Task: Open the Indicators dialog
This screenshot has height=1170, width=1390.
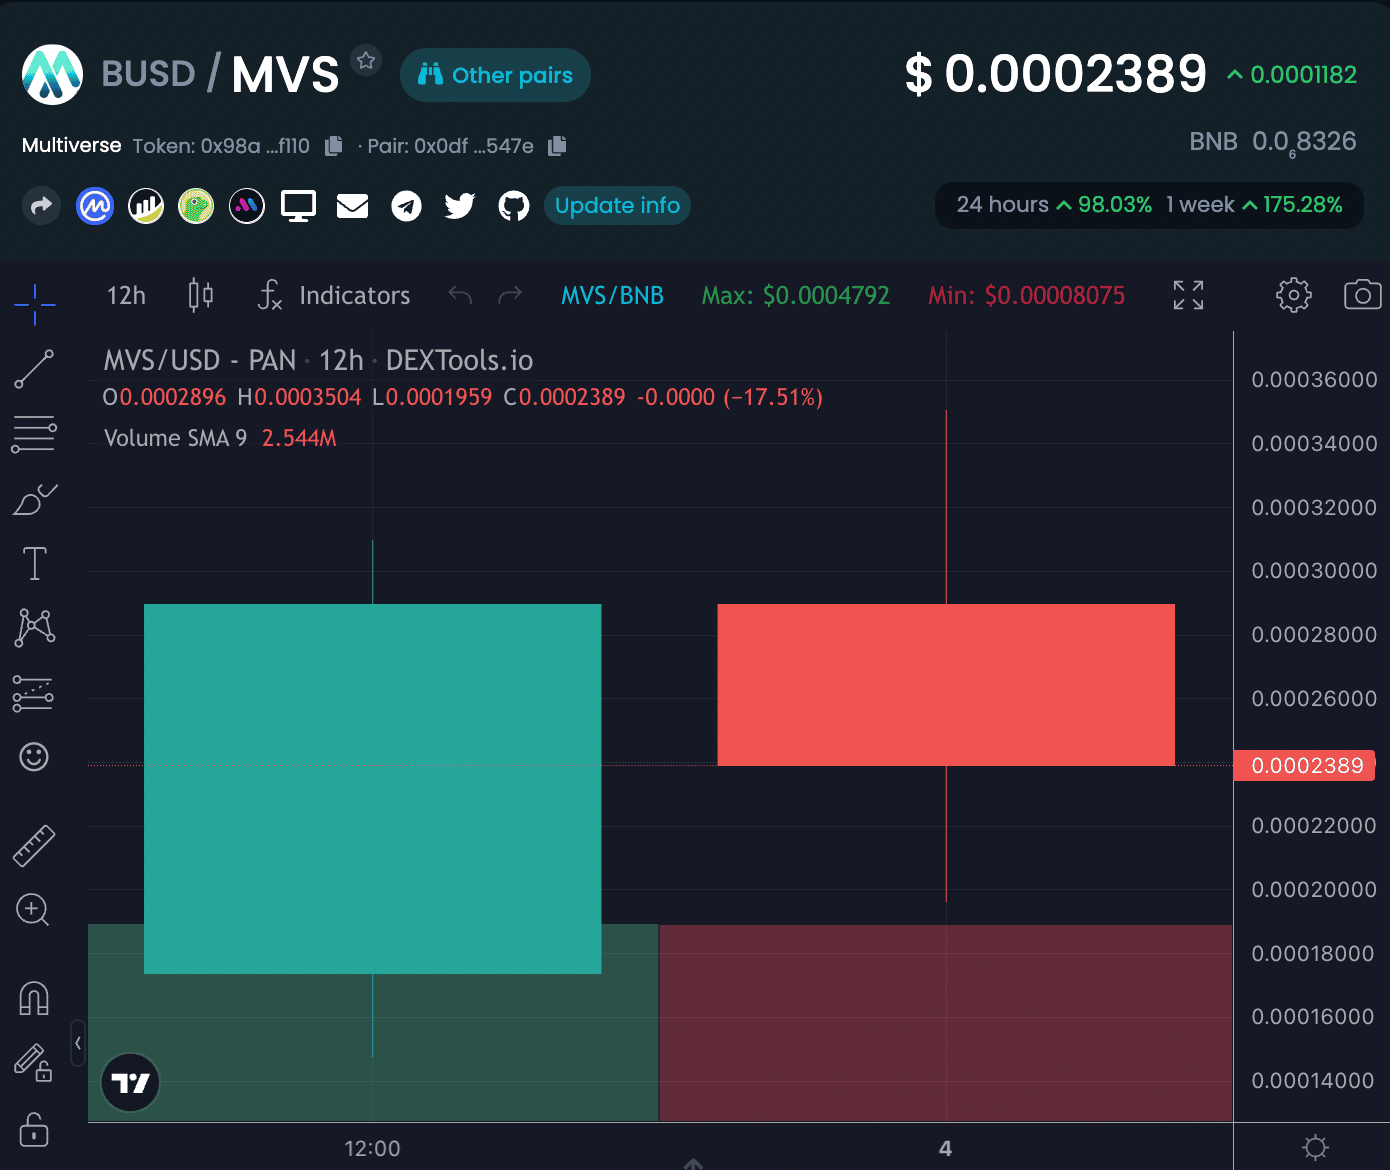Action: click(x=334, y=295)
